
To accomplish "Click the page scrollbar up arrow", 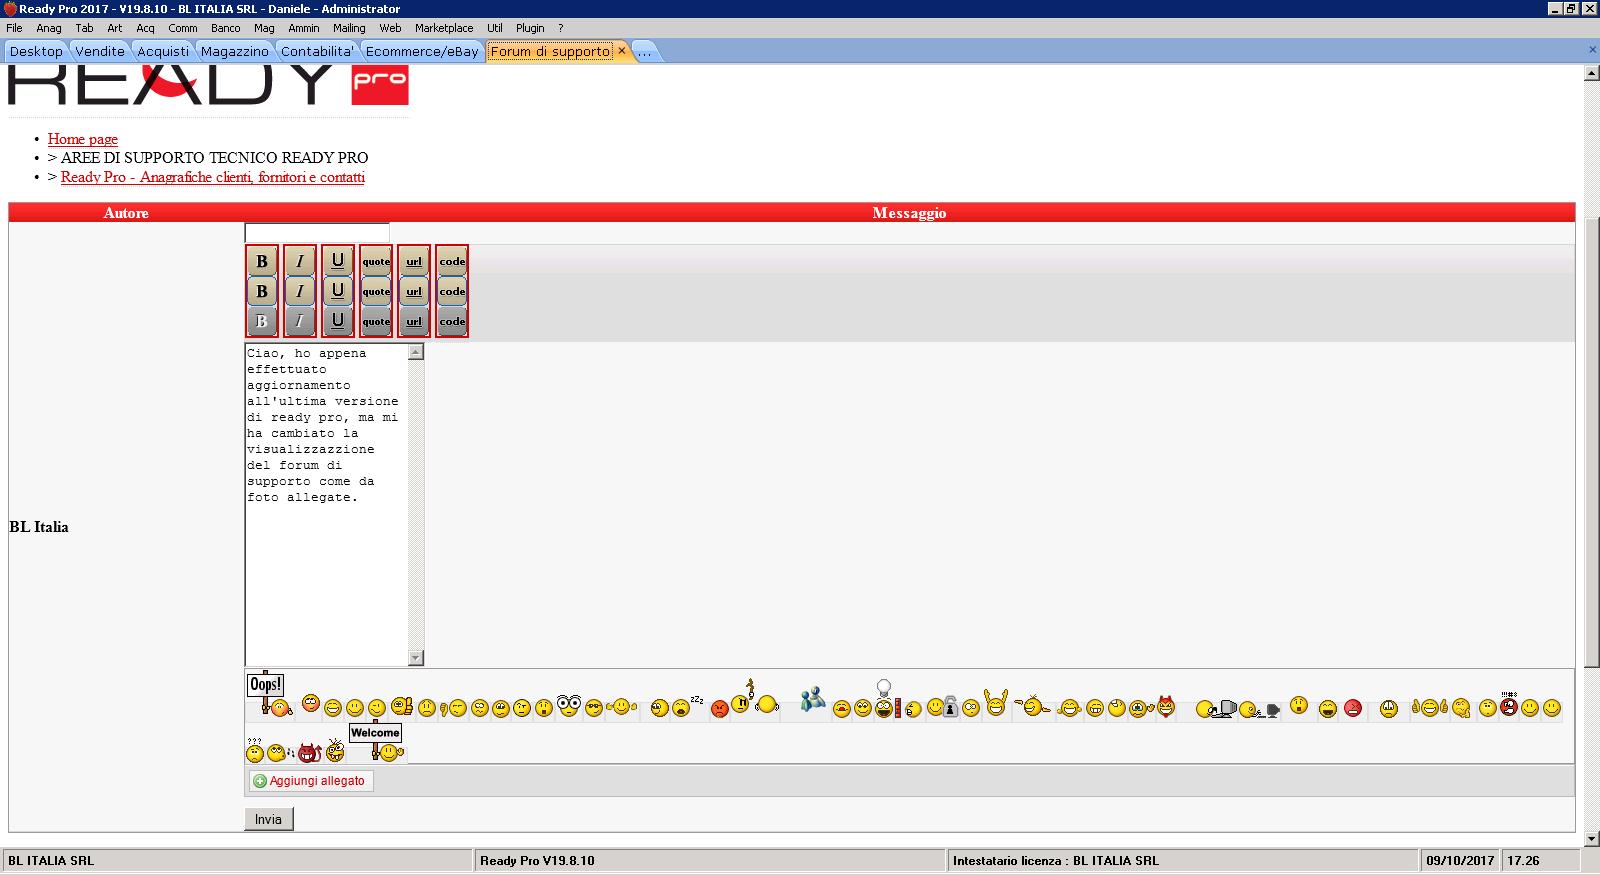I will [x=1592, y=73].
